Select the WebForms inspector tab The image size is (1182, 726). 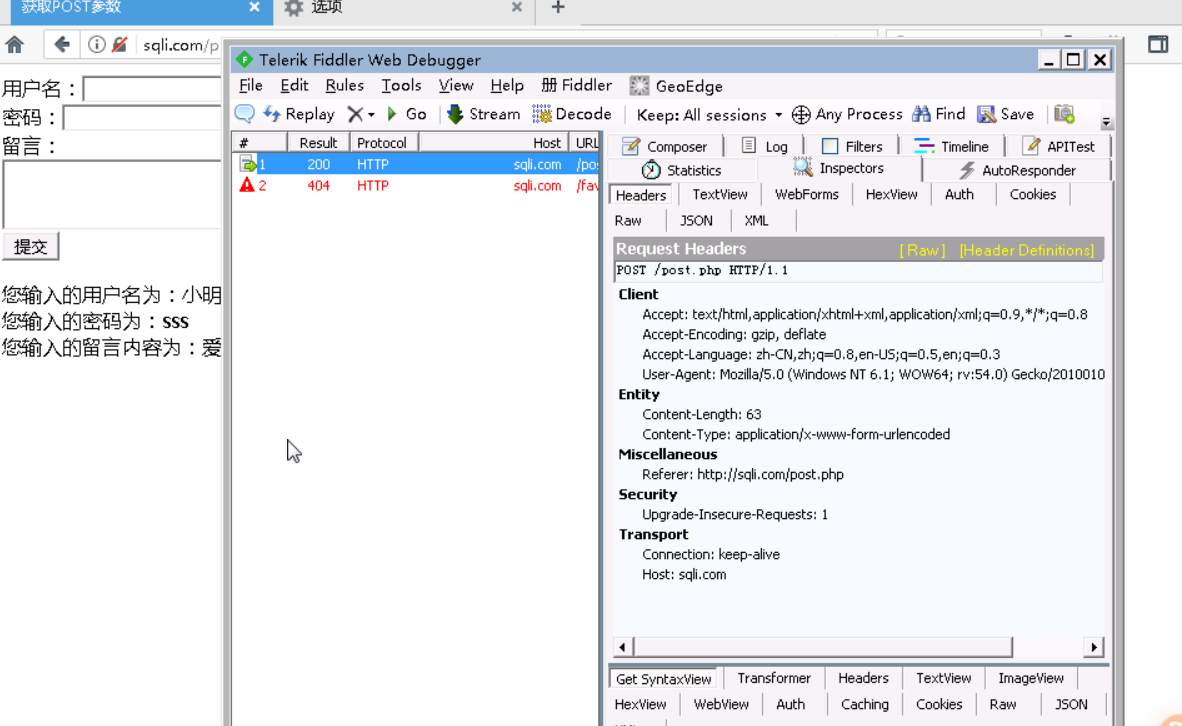[x=807, y=195]
